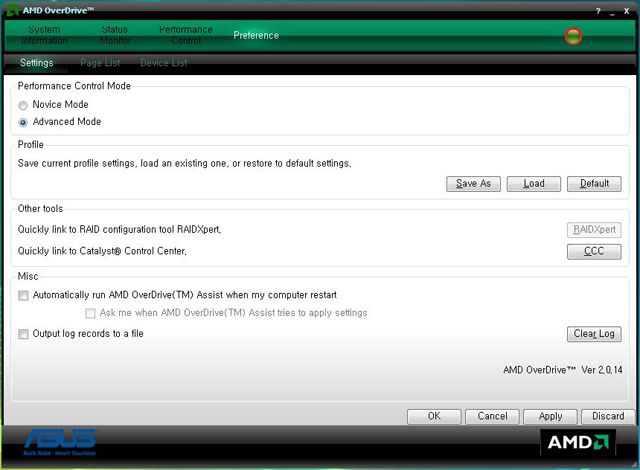Click 'Quickly link to Catalyst® Control Center' text
The width and height of the screenshot is (640, 470).
click(102, 251)
